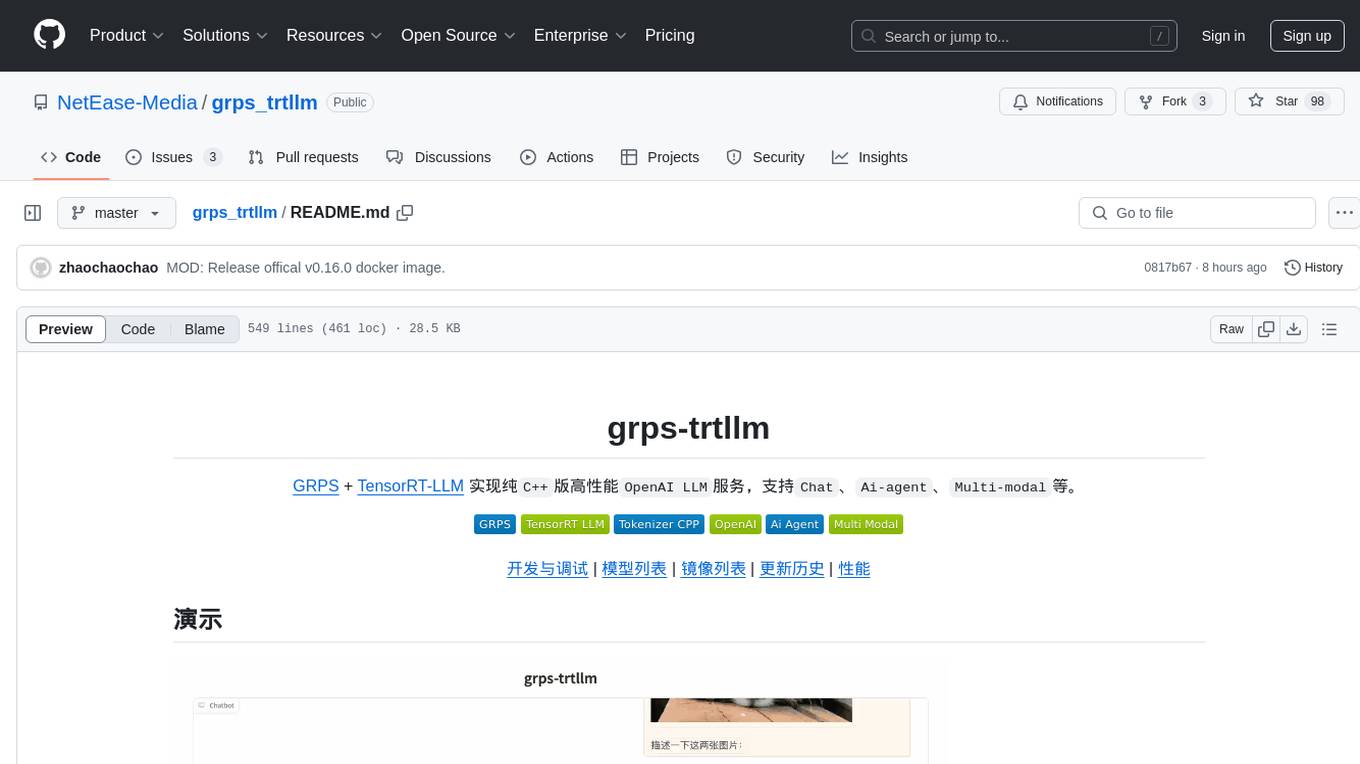Image resolution: width=1360 pixels, height=764 pixels.
Task: Click the Sign in link
Action: (1223, 36)
